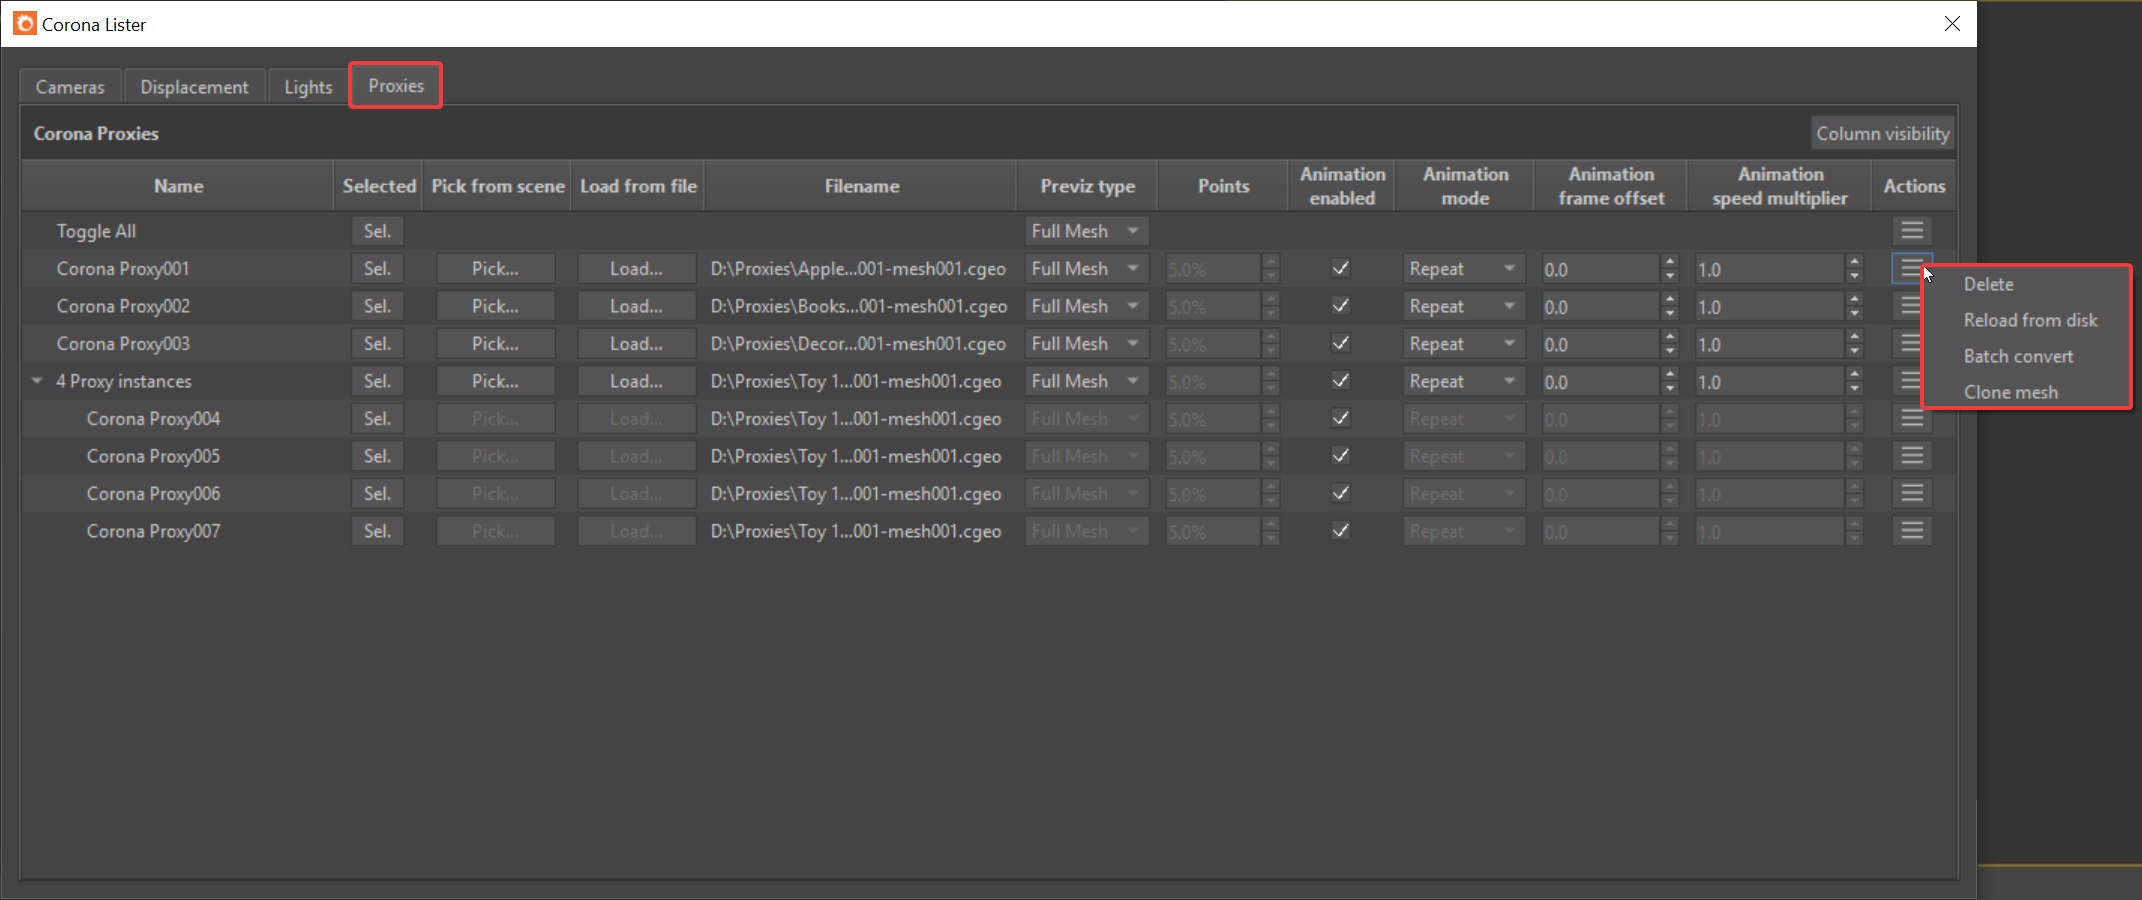Open actions menu for Corona Proxy005

point(1912,456)
